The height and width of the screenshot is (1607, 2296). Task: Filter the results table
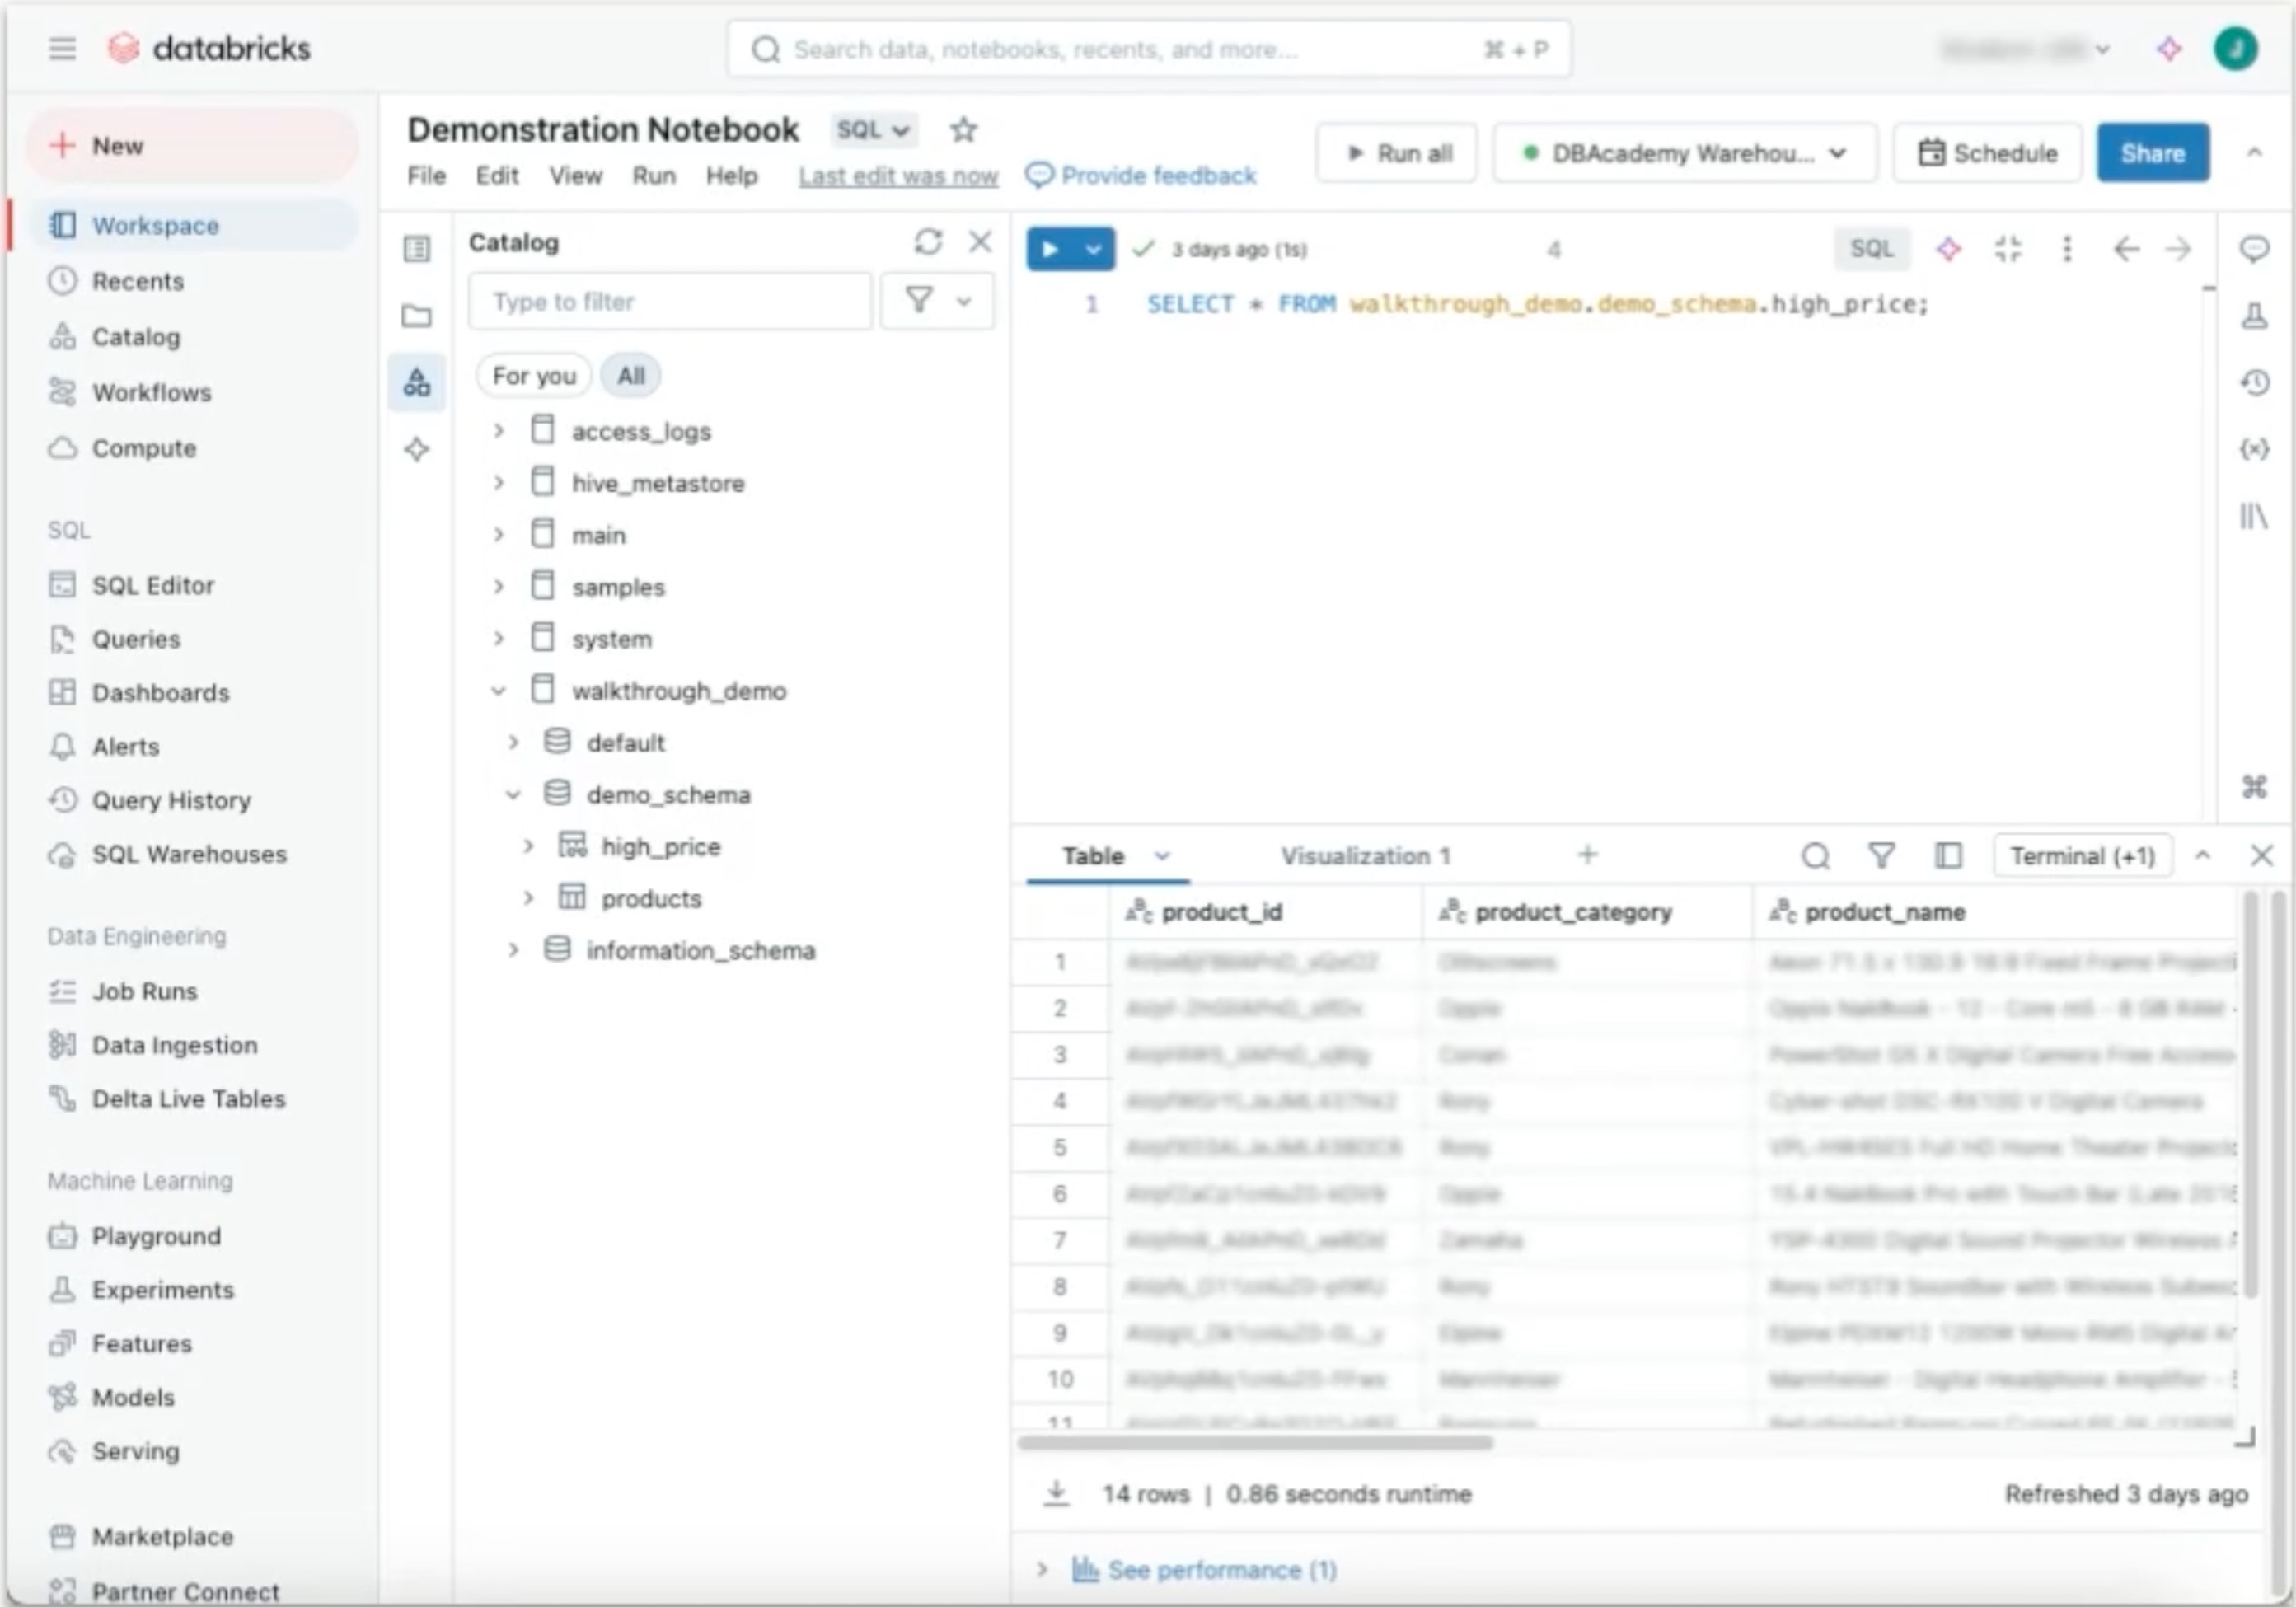pyautogui.click(x=1882, y=856)
